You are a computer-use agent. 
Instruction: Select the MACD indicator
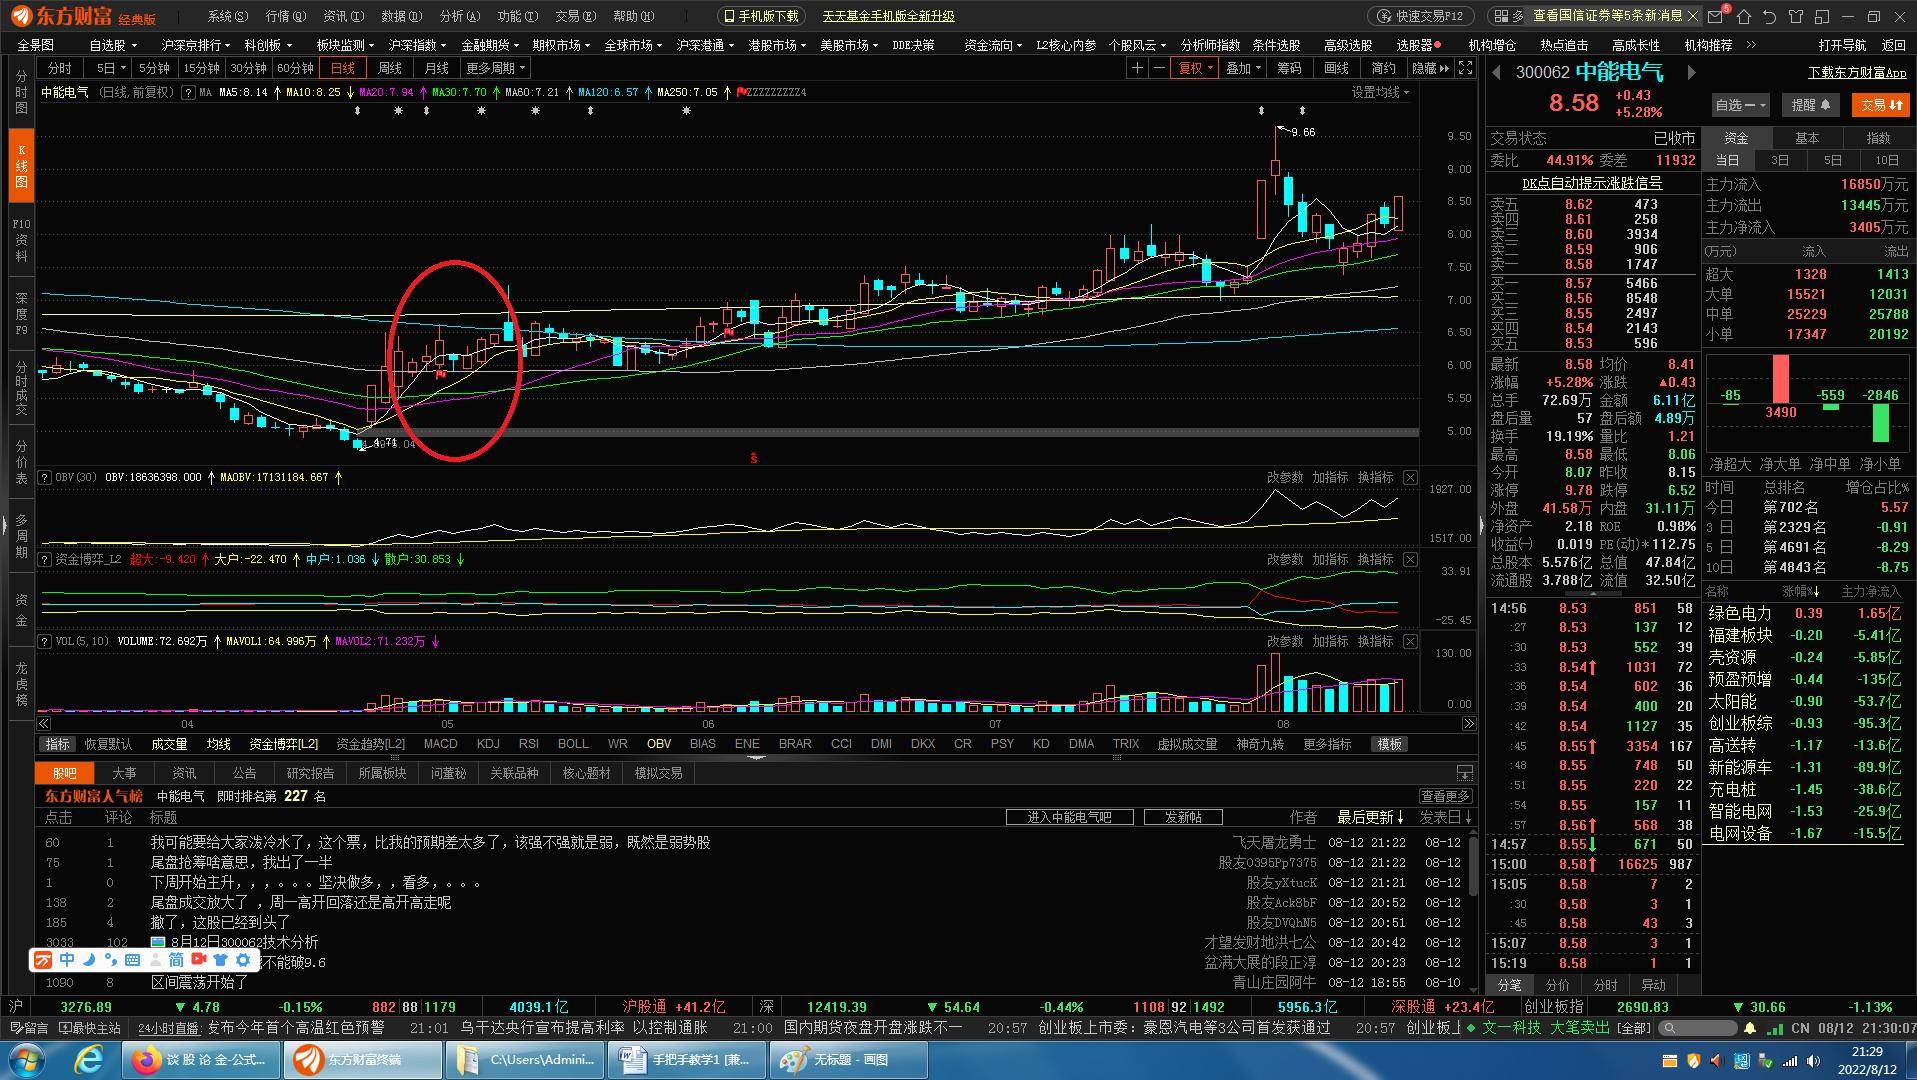(440, 744)
